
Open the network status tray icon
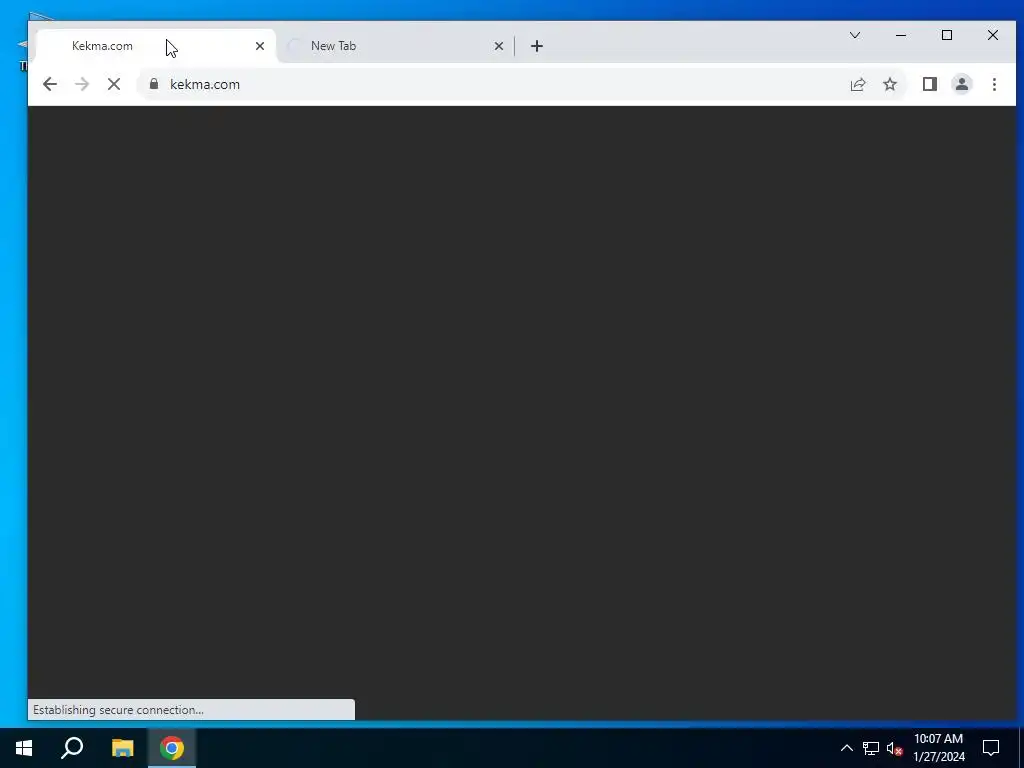[871, 748]
